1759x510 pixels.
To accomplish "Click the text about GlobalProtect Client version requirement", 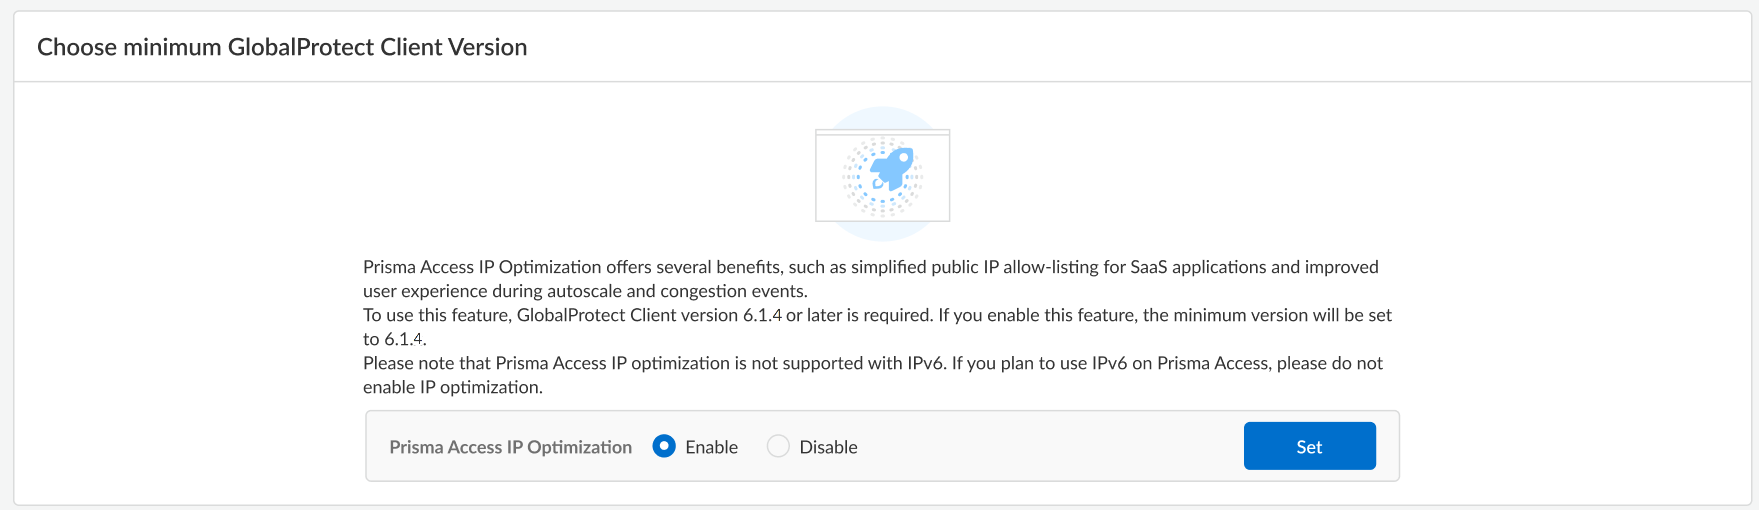I will tap(650, 315).
